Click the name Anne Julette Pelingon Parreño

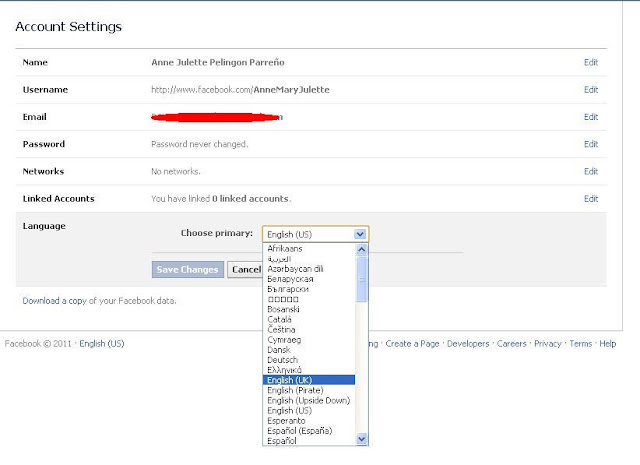(x=218, y=62)
